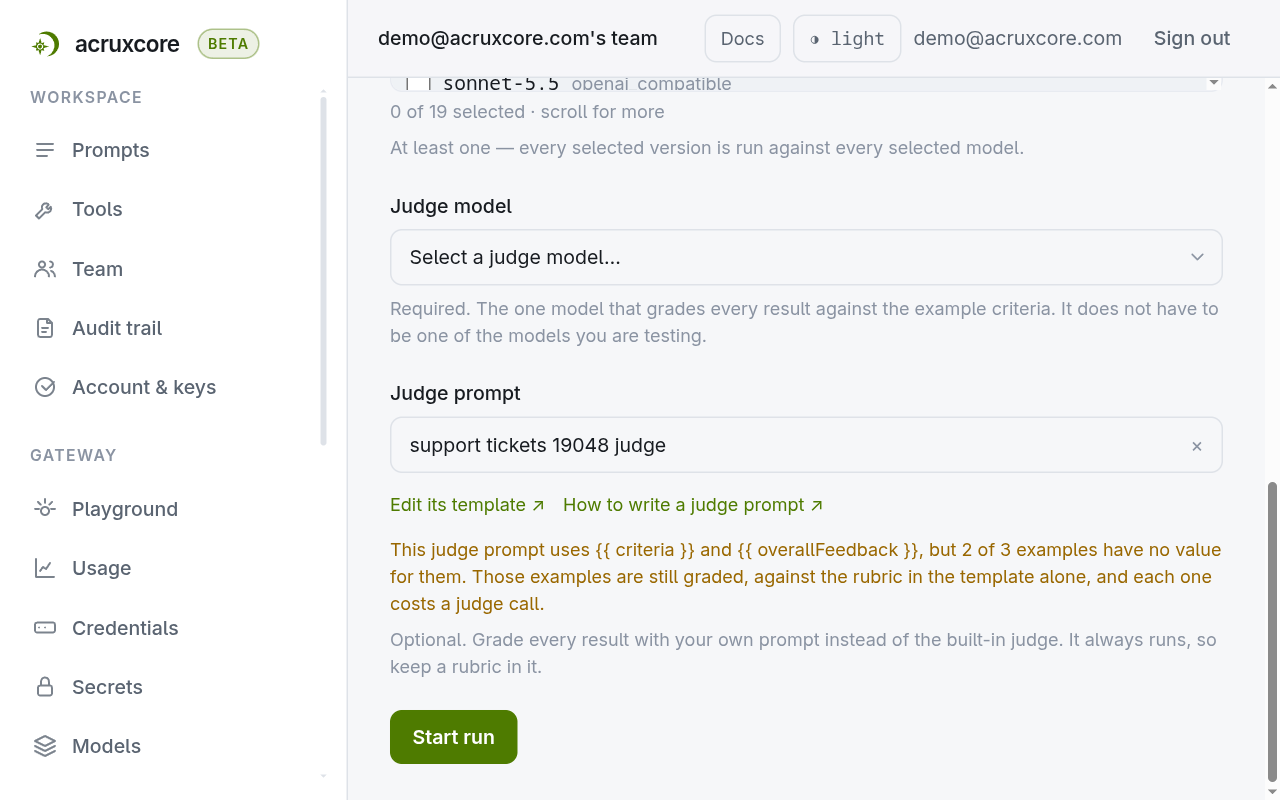Click Sign out

(1192, 39)
